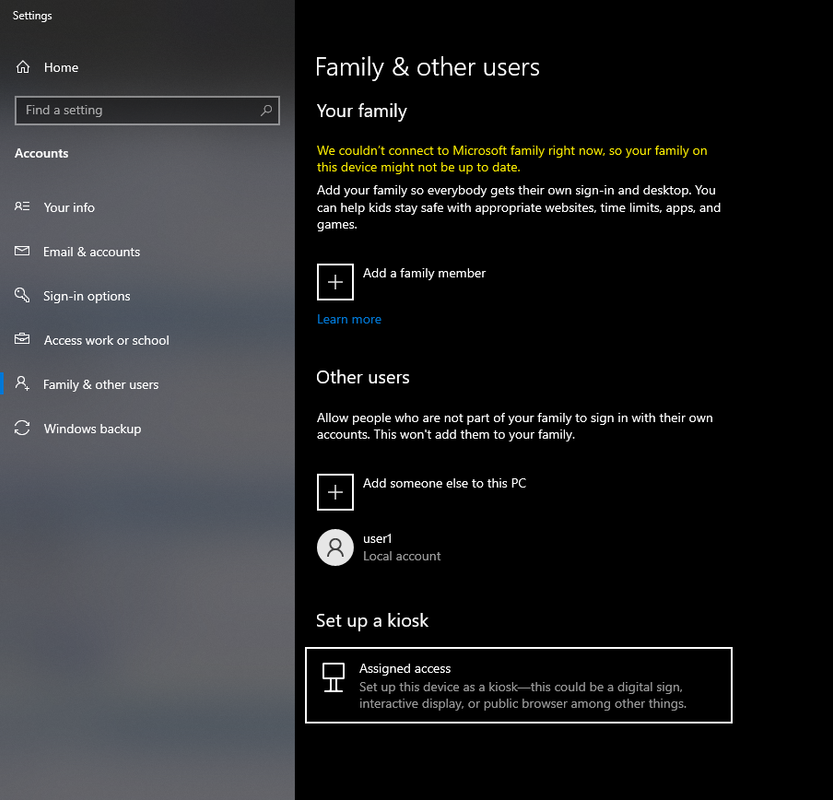Click the Windows backup sync icon
This screenshot has width=833, height=800.
22,428
